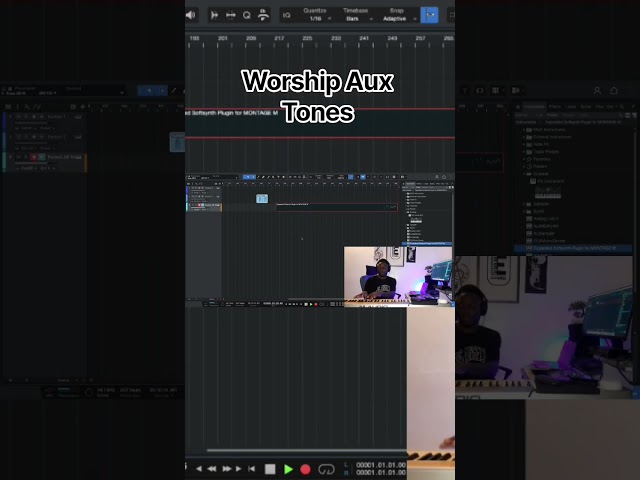Click the blue arrow tool in the small toolbar
This screenshot has height=480, width=640.
point(247,177)
